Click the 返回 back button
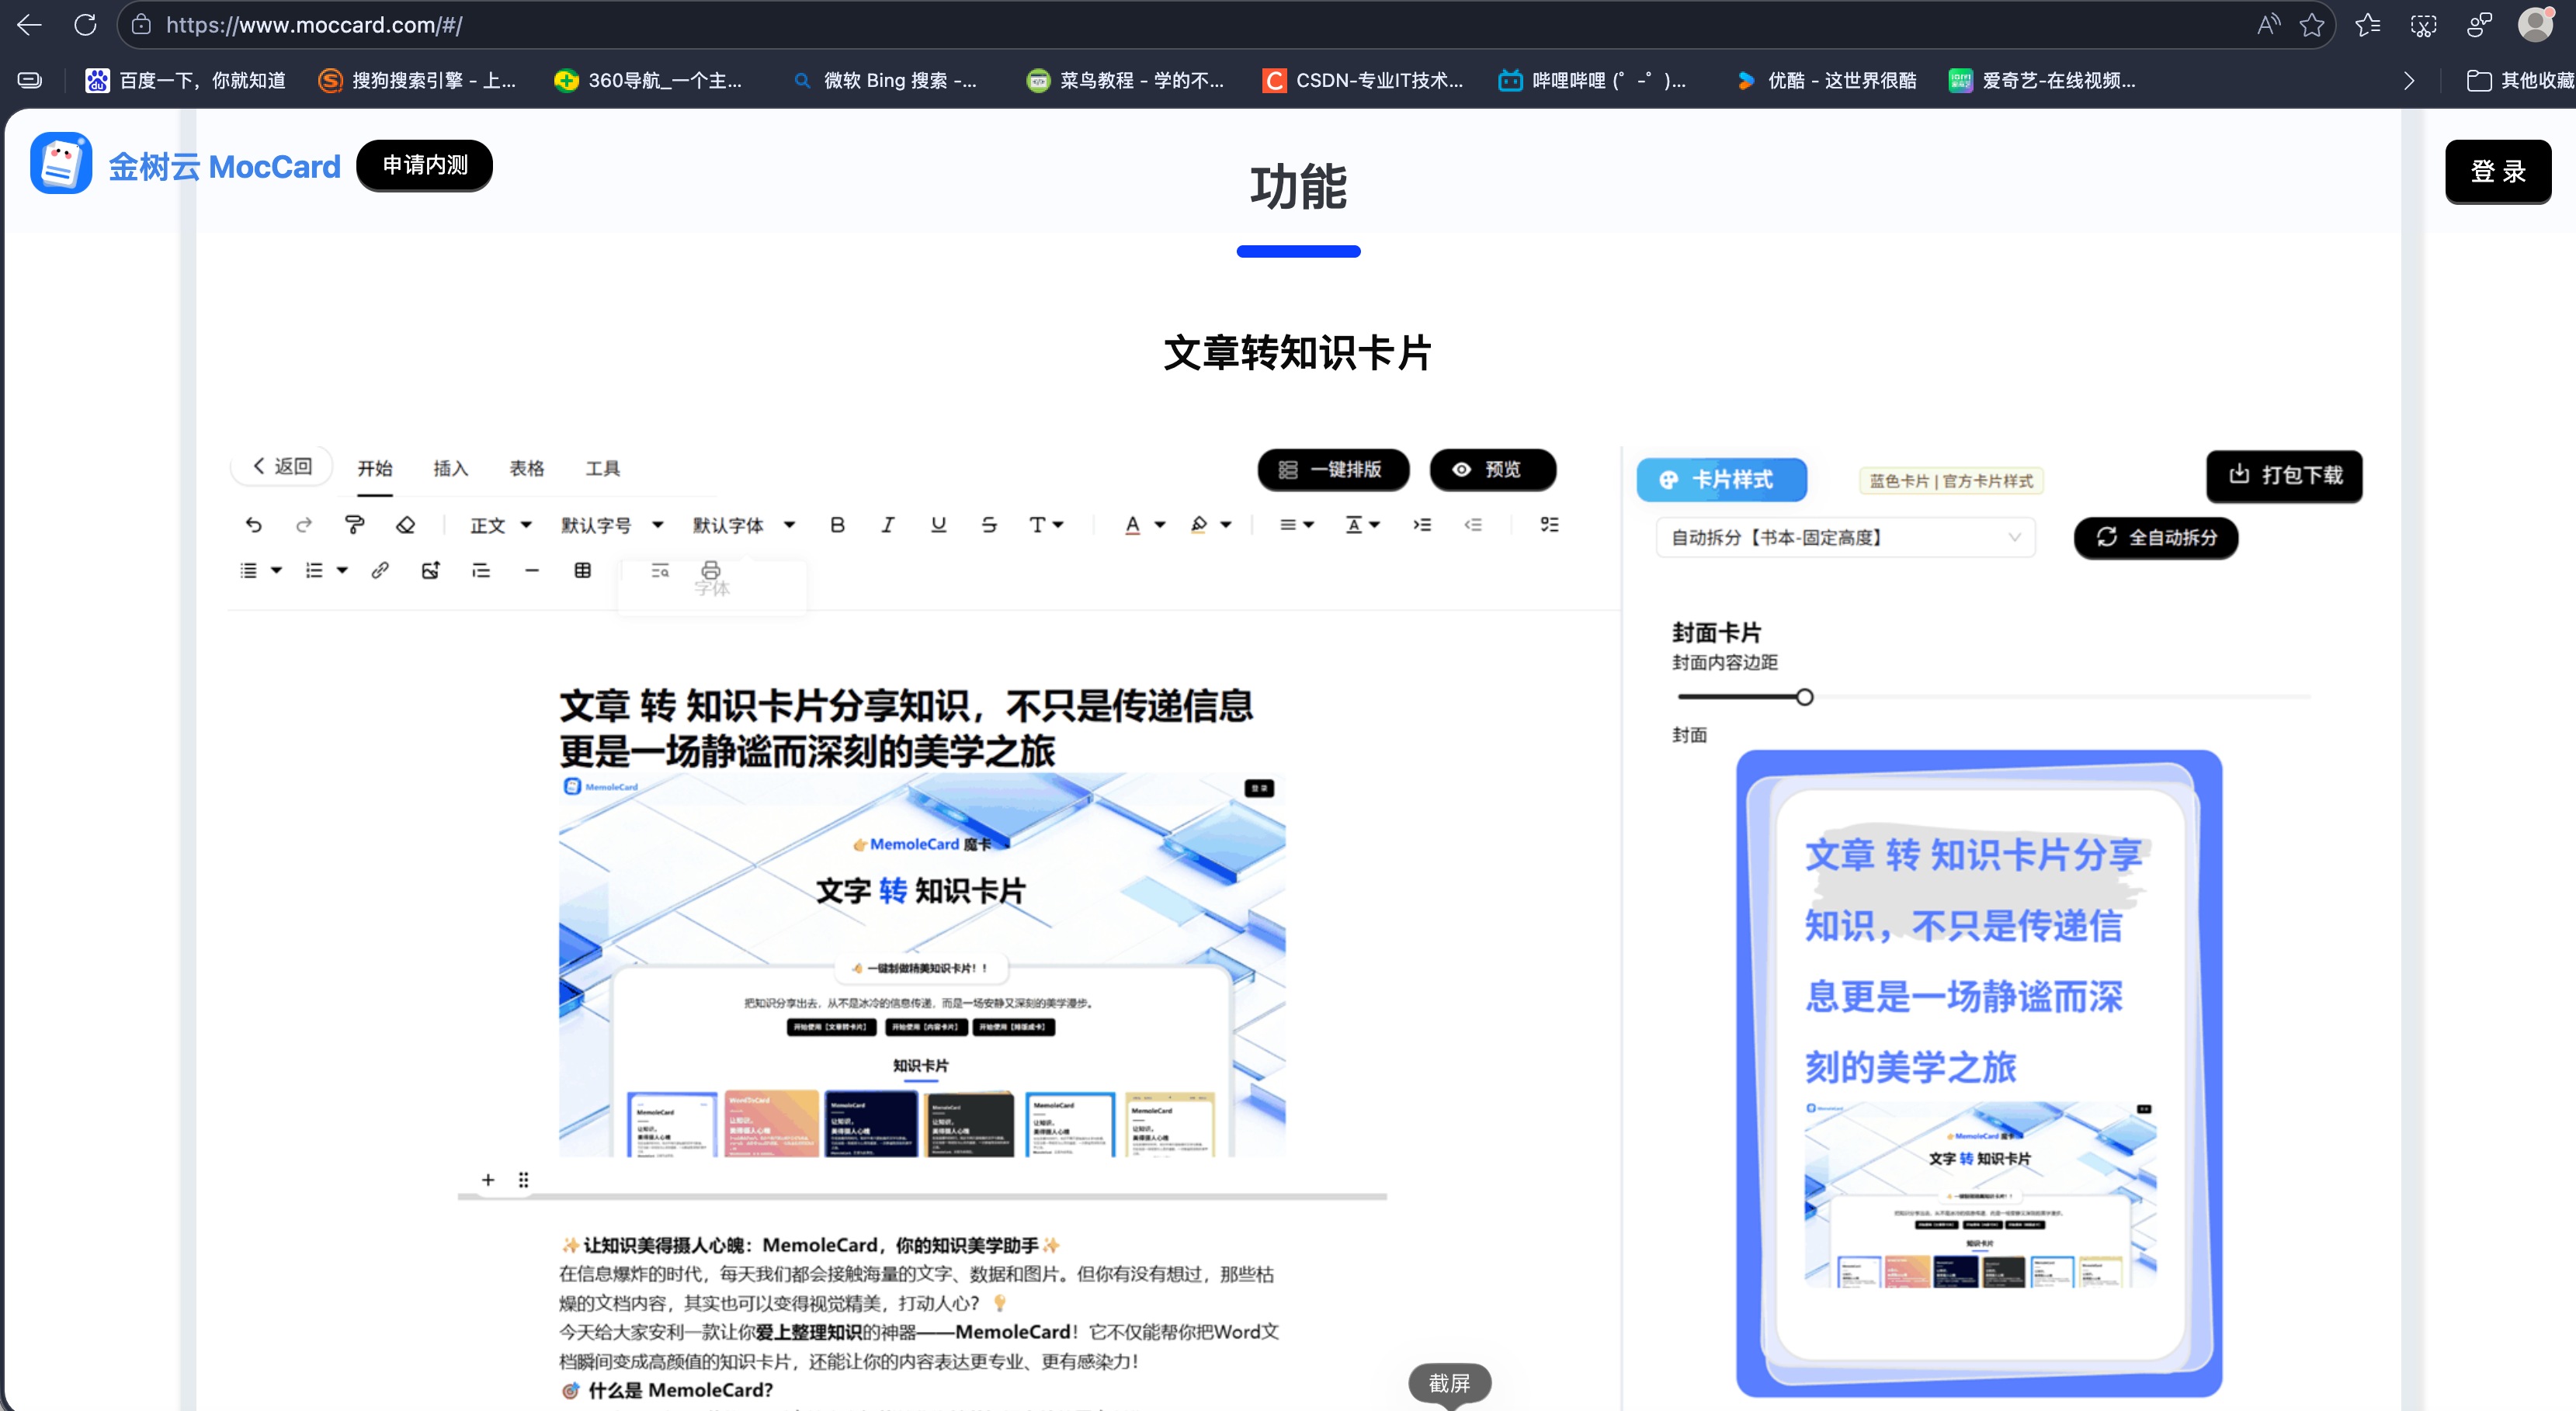The height and width of the screenshot is (1411, 2576). (x=282, y=466)
